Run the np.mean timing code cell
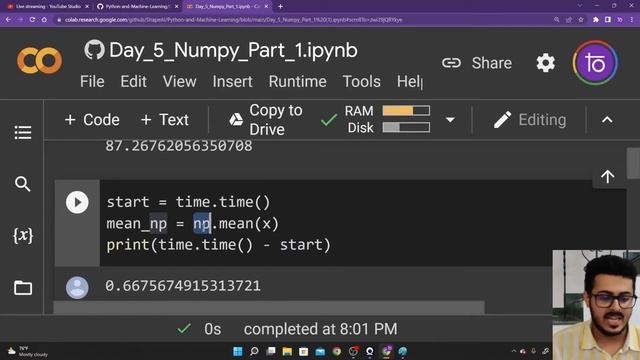The height and width of the screenshot is (360, 640). coord(77,202)
